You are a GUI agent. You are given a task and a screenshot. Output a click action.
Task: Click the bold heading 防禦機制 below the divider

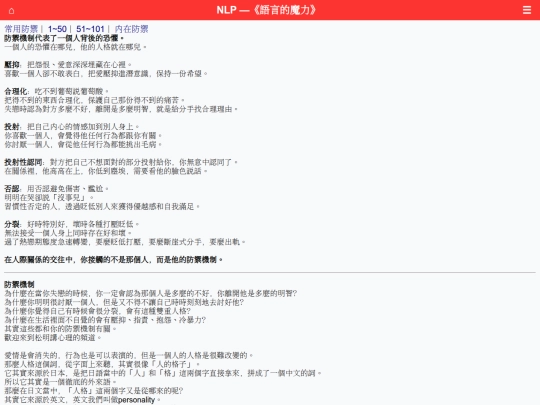point(19,284)
